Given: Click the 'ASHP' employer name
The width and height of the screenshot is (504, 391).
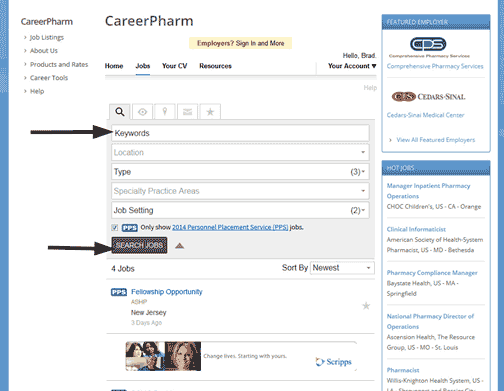Looking at the screenshot, I should point(139,302).
